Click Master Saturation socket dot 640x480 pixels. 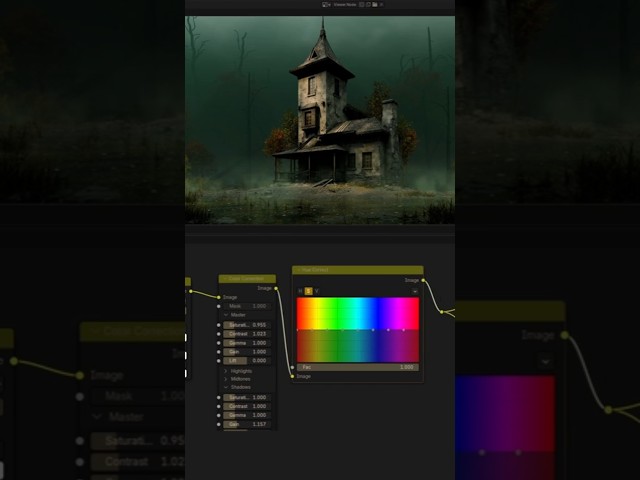click(219, 325)
